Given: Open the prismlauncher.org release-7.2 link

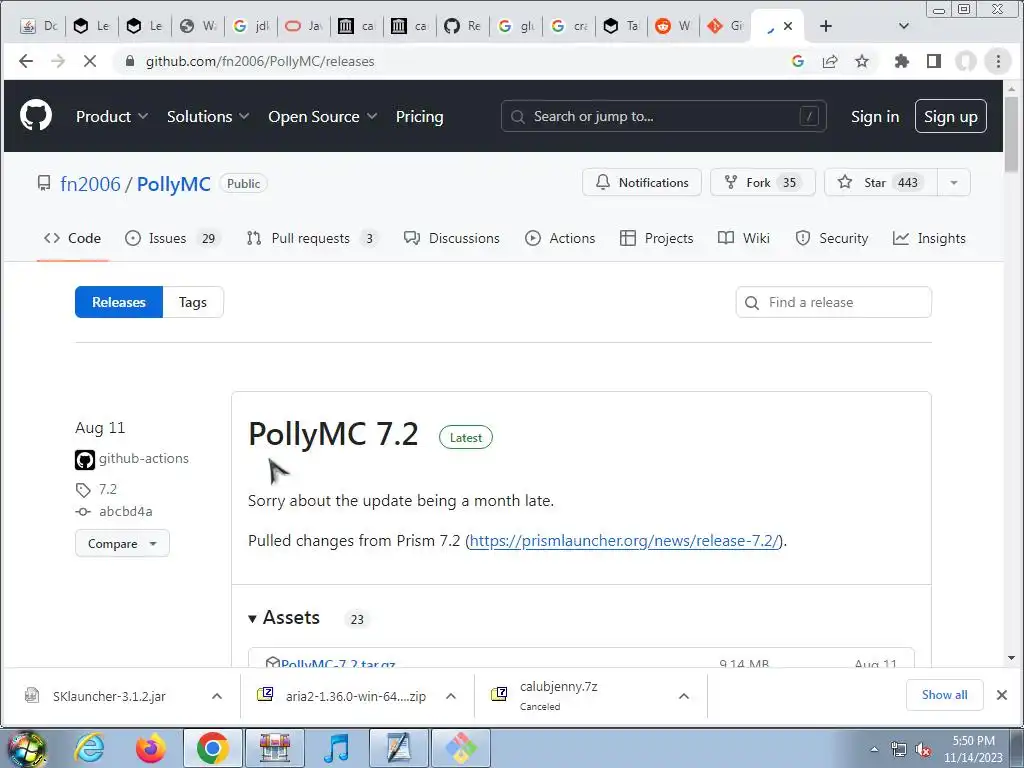Looking at the screenshot, I should point(625,541).
